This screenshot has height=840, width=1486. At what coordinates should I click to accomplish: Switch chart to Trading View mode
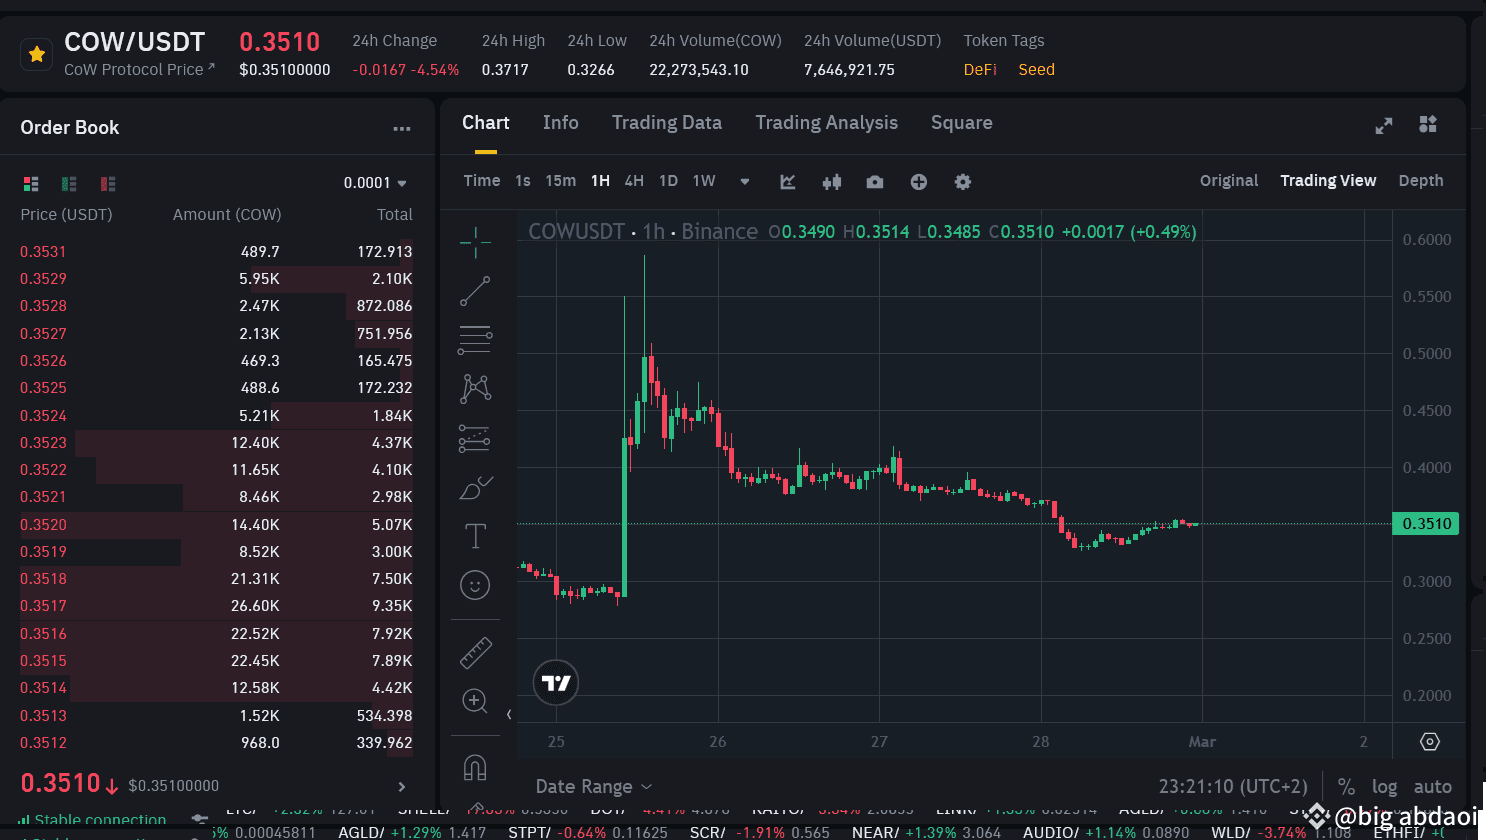click(x=1328, y=181)
